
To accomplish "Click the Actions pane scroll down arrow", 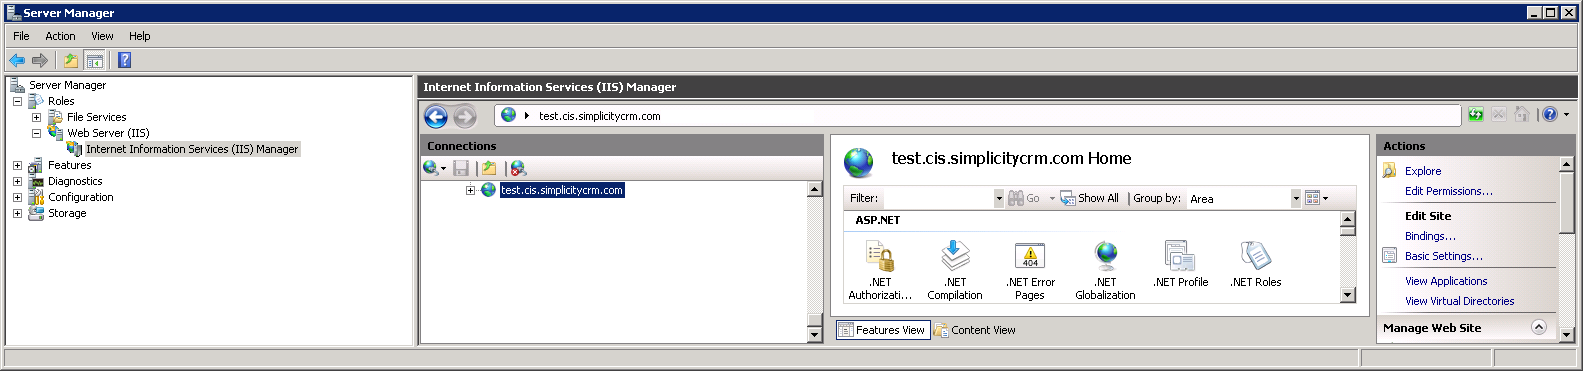I will pos(1567,335).
